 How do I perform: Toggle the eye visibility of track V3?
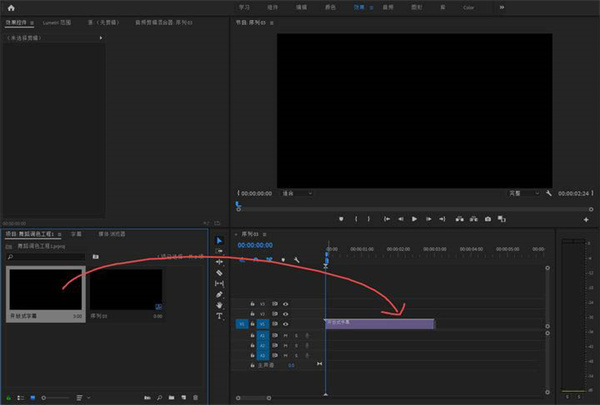[285, 303]
